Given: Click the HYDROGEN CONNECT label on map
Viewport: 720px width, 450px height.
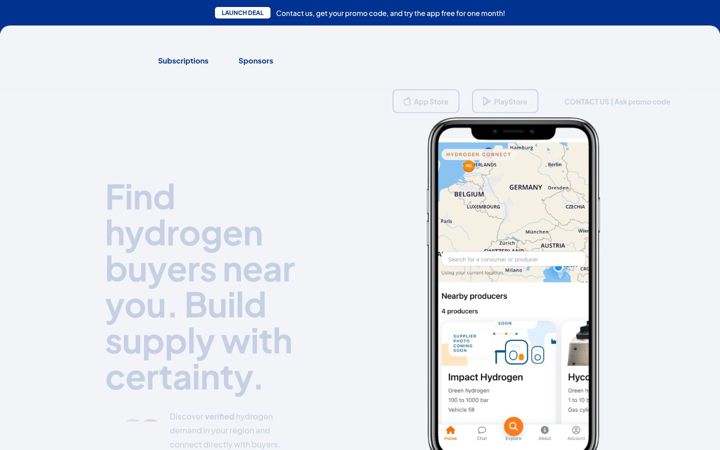Looking at the screenshot, I should coord(478,155).
